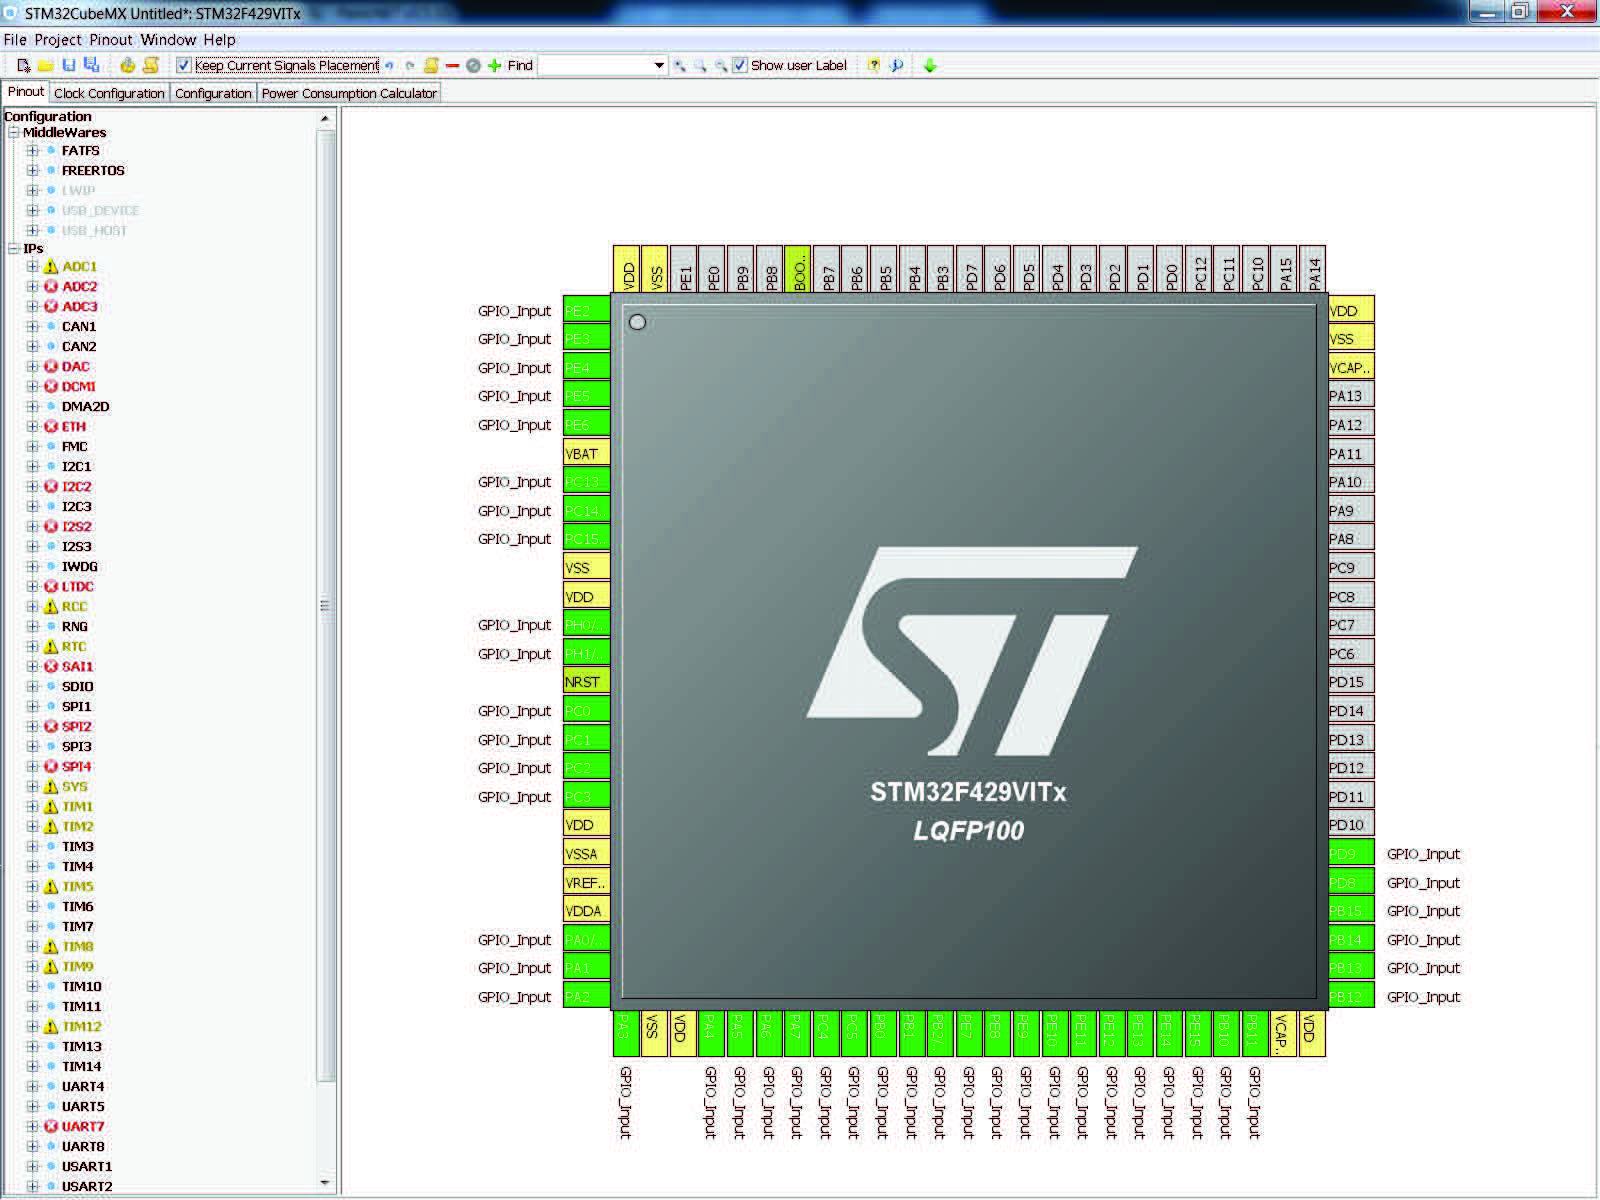Select the Pinout tab
Screen dimensions: 1600x1200
click(25, 92)
